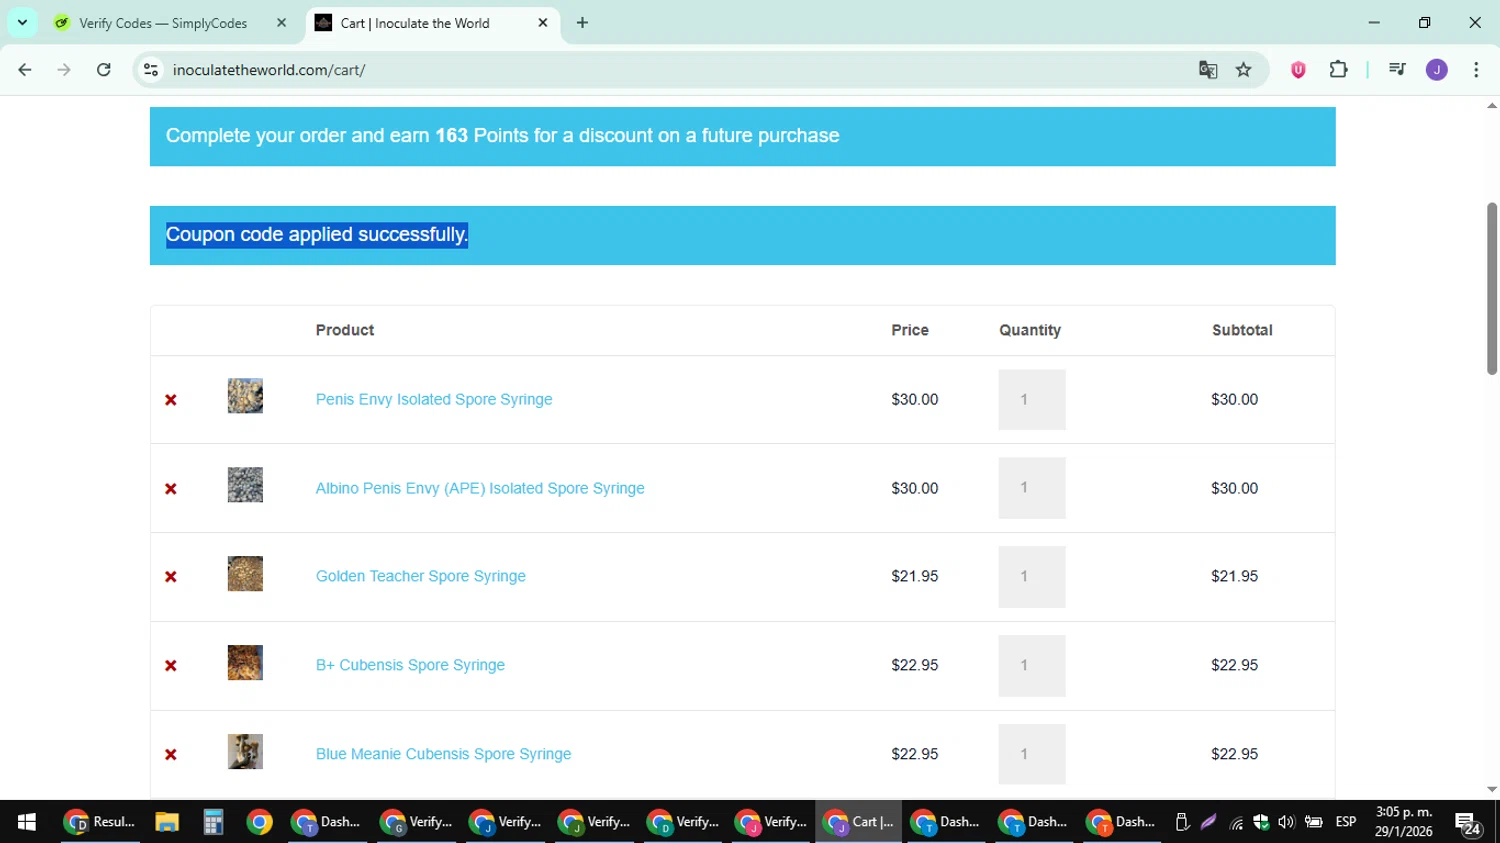Bookmark this page with the star icon
1500x843 pixels.
pos(1244,70)
